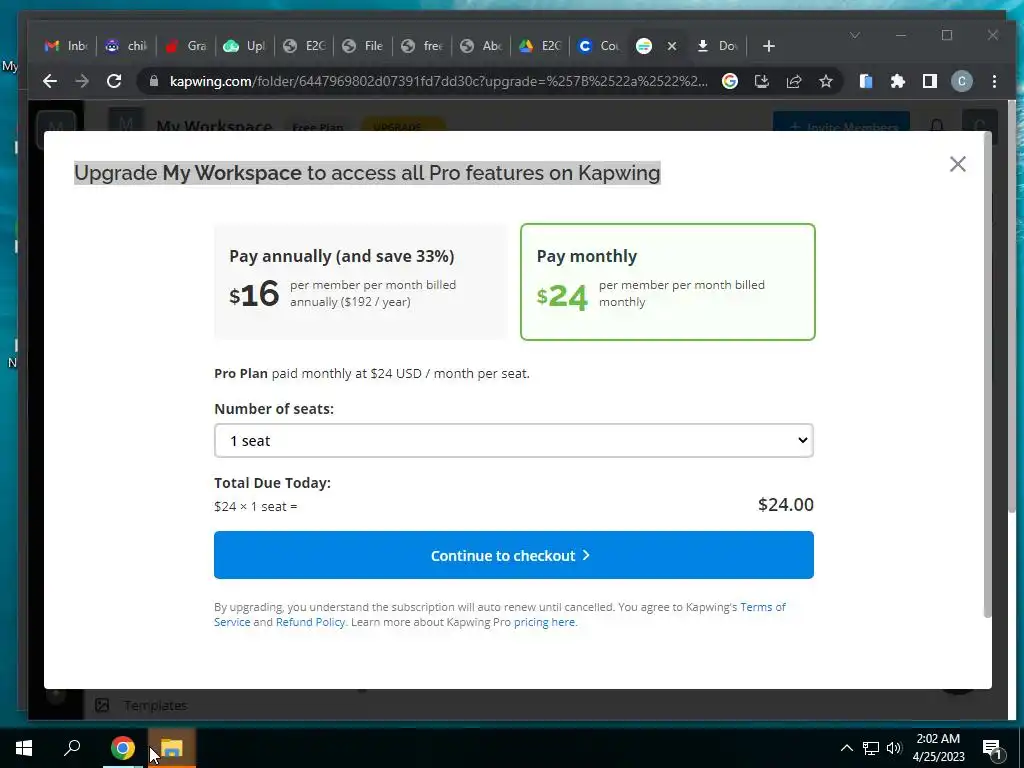Screen dimensions: 1024x768
Task: Click the volume tray icon
Action: [894, 748]
